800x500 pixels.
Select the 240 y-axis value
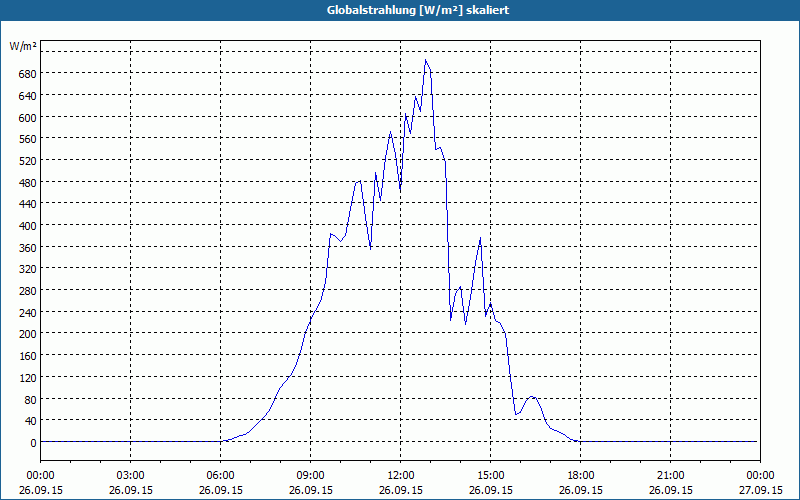27,312
